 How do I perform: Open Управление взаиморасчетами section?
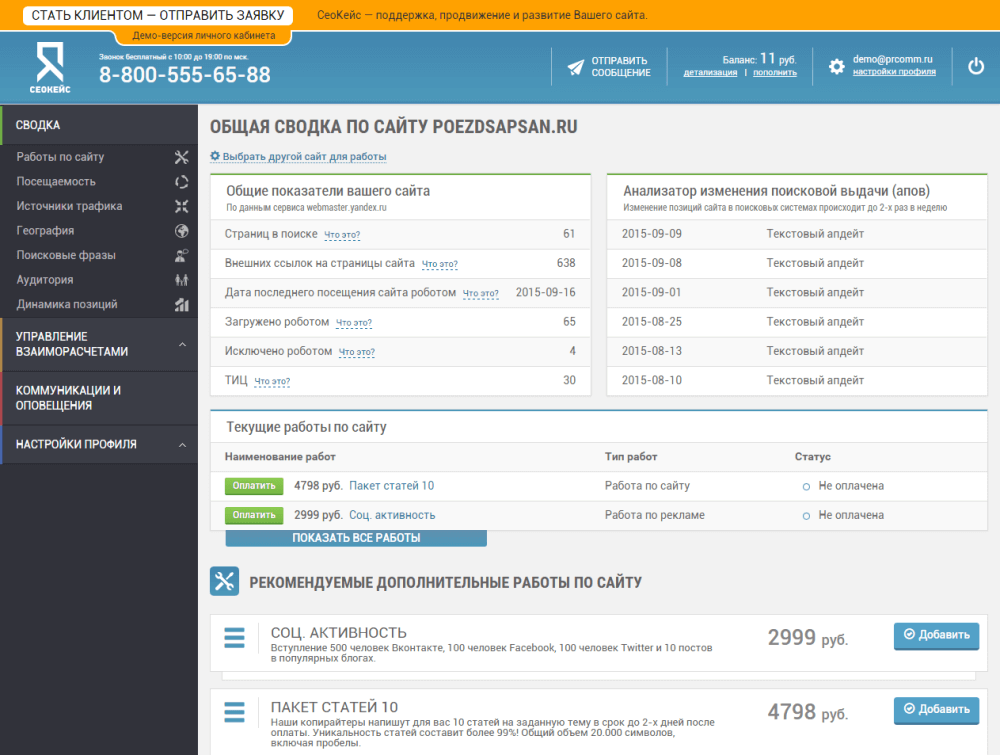click(x=99, y=344)
